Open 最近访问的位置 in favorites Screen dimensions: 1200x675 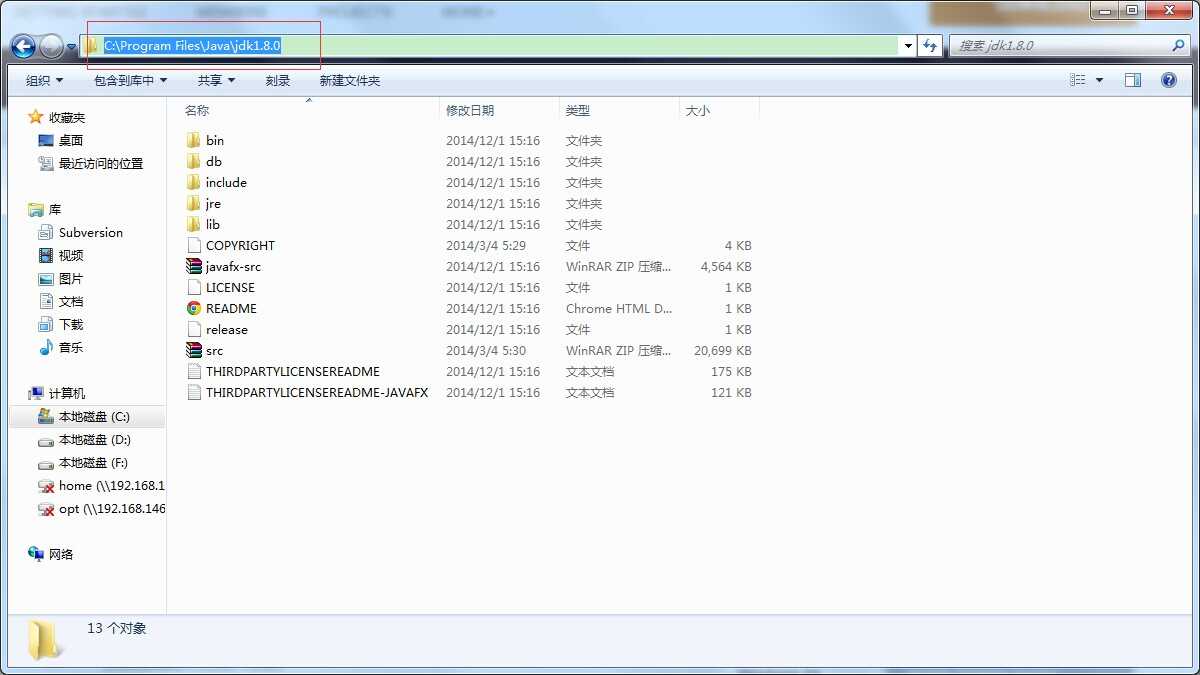pyautogui.click(x=101, y=163)
